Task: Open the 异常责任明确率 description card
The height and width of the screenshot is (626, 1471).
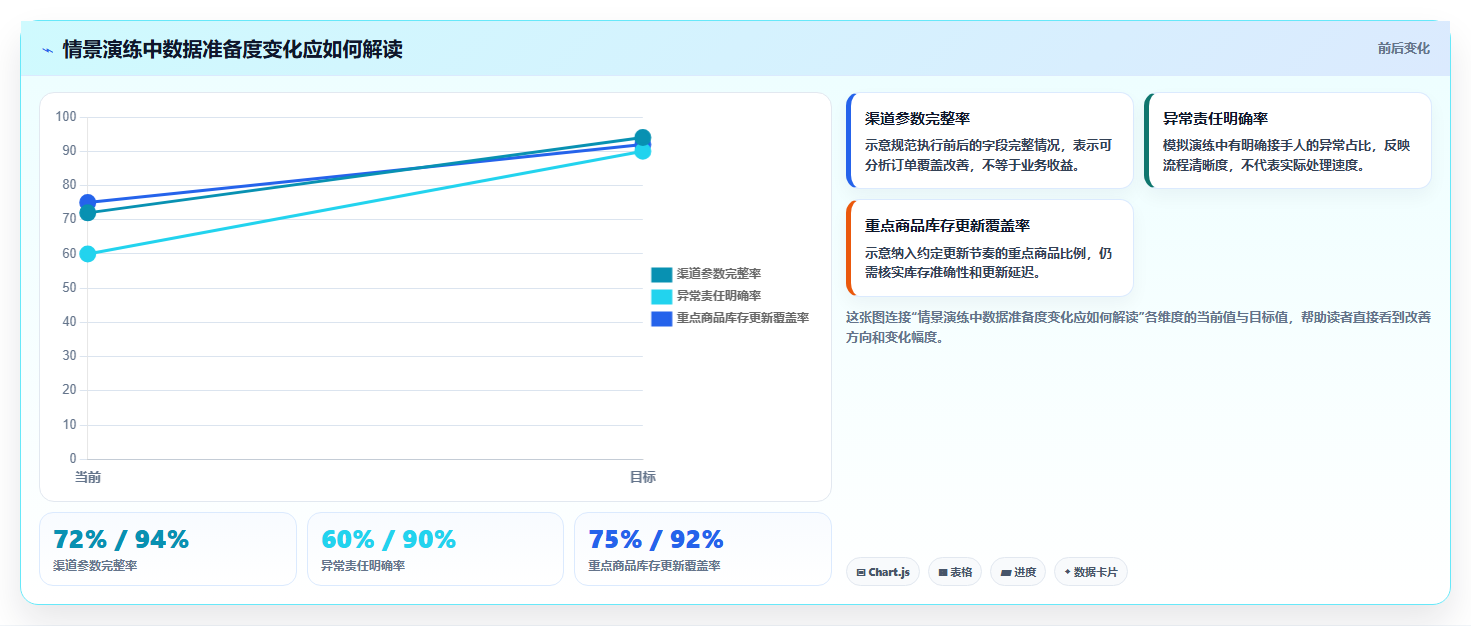Action: [1288, 140]
